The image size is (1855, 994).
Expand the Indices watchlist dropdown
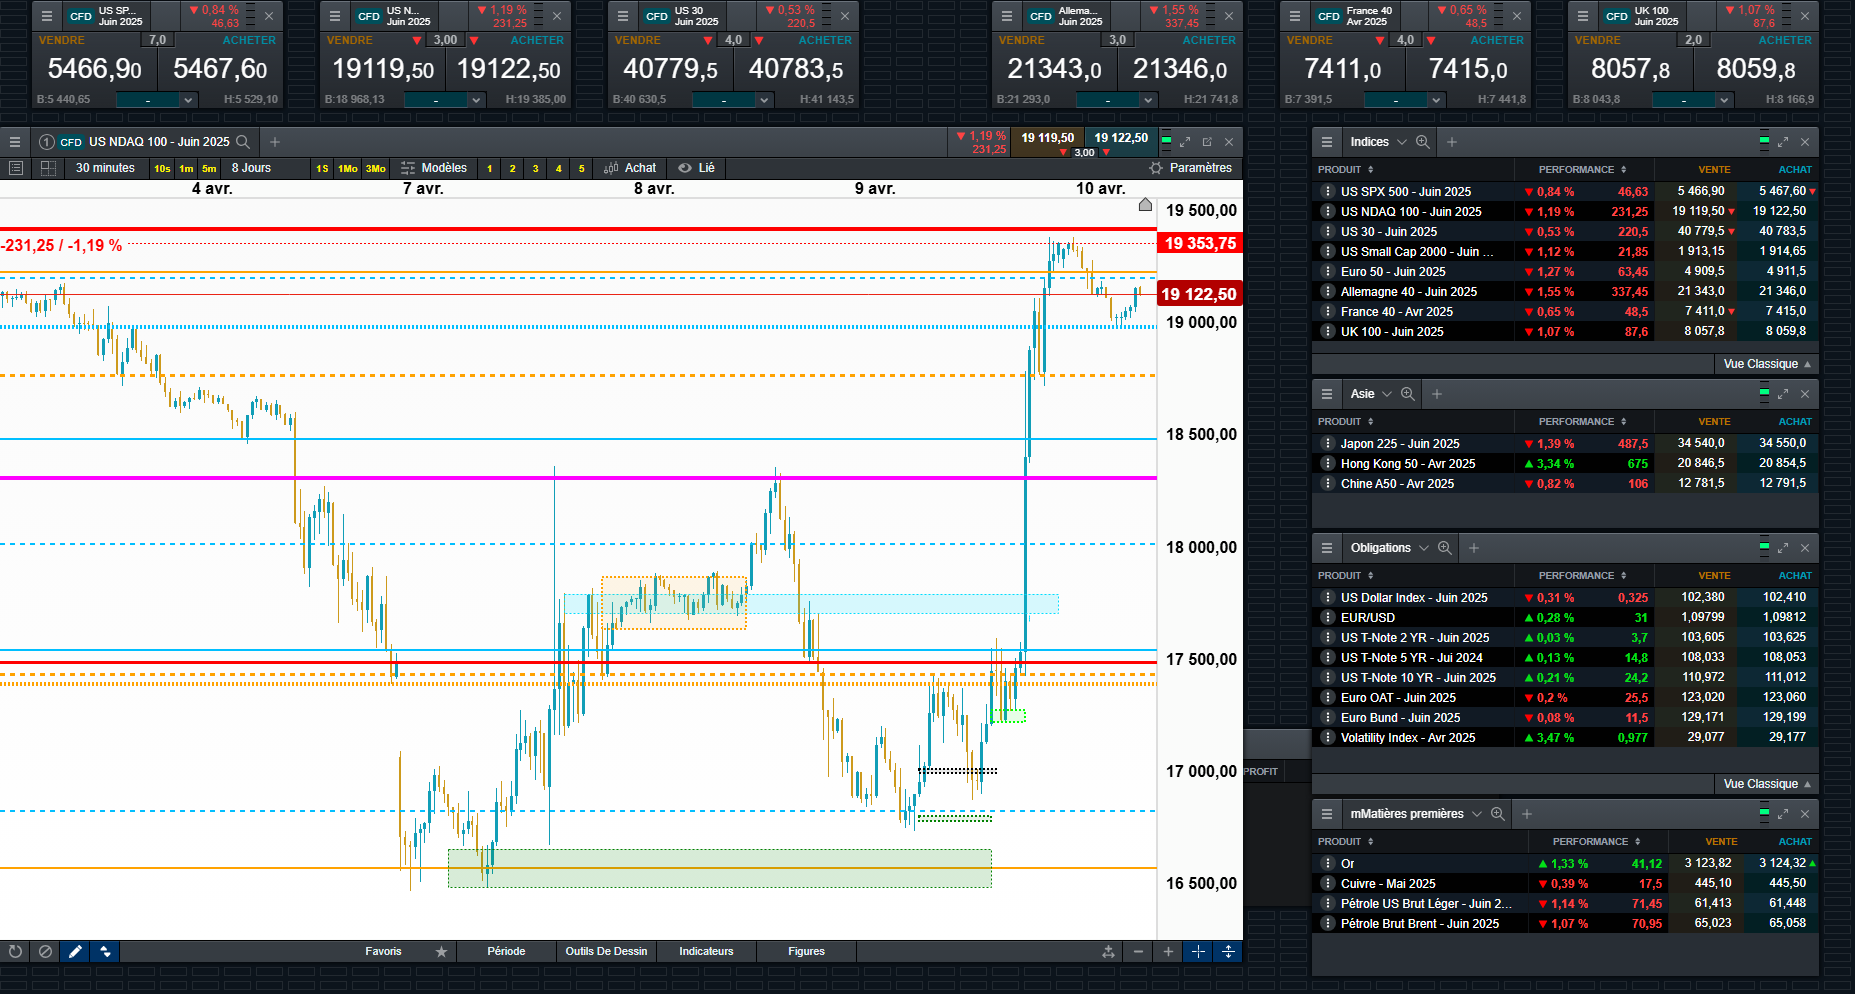(1402, 142)
